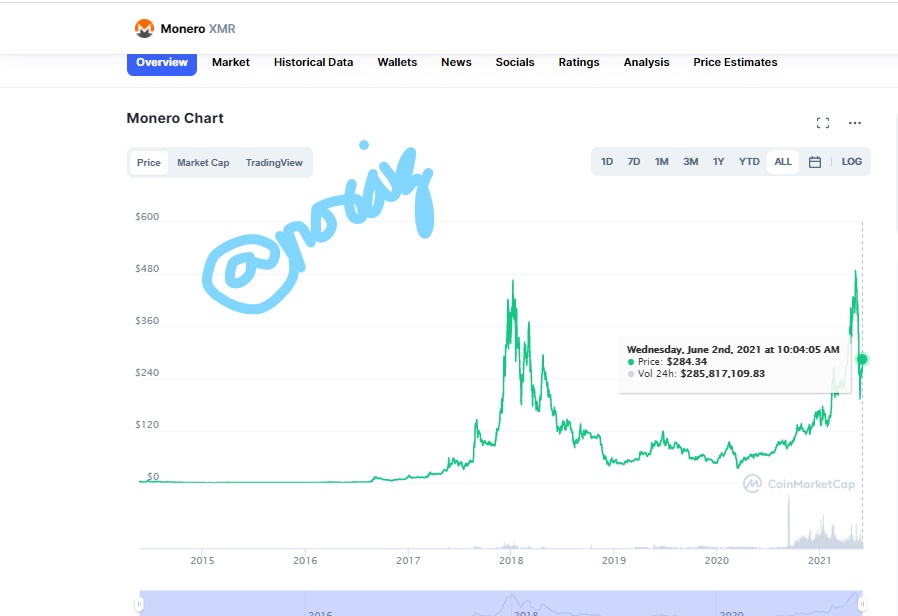Screen dimensions: 898x616
Task: Set chart range to 1Y
Action: tap(718, 161)
